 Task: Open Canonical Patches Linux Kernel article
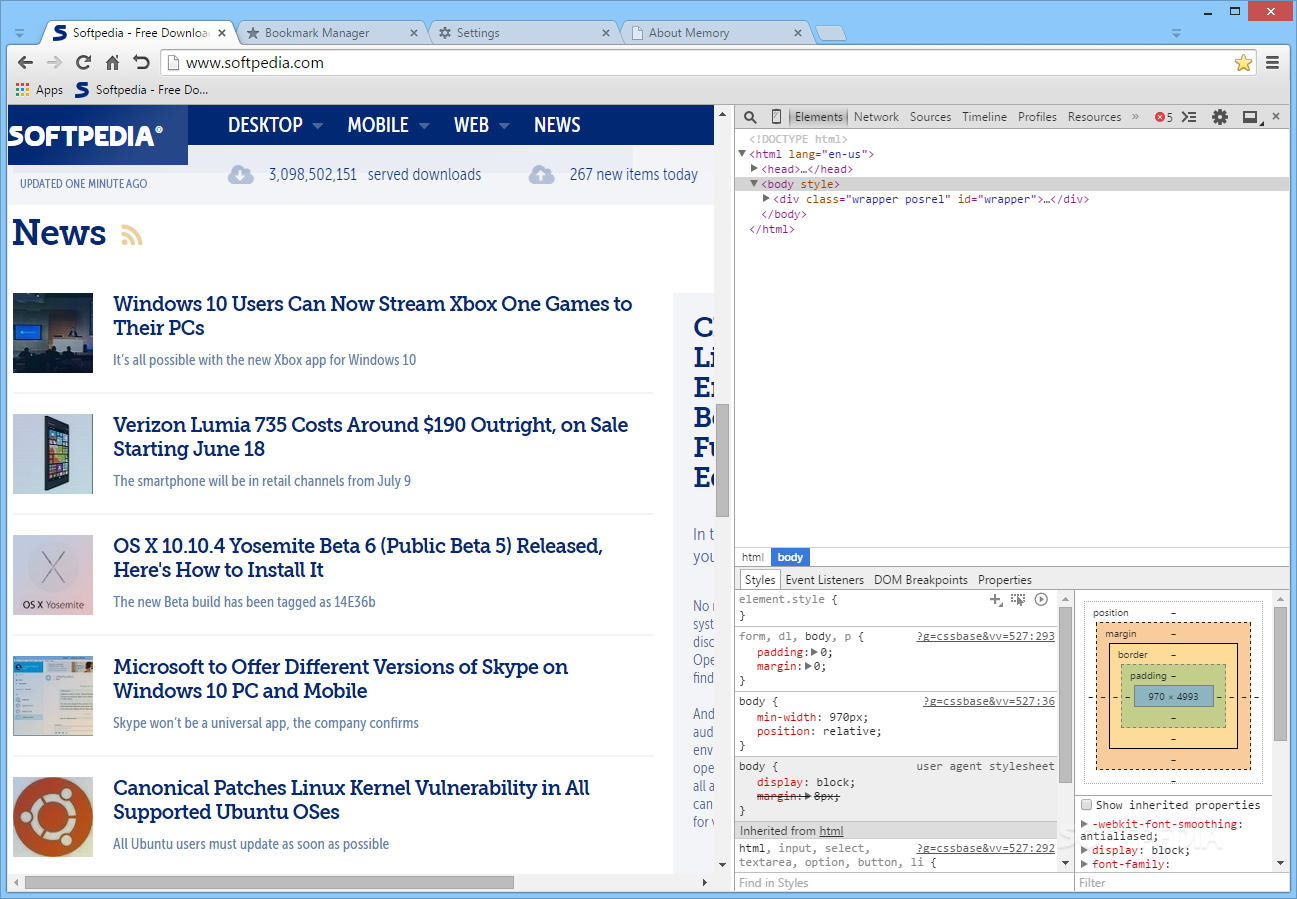pos(351,800)
